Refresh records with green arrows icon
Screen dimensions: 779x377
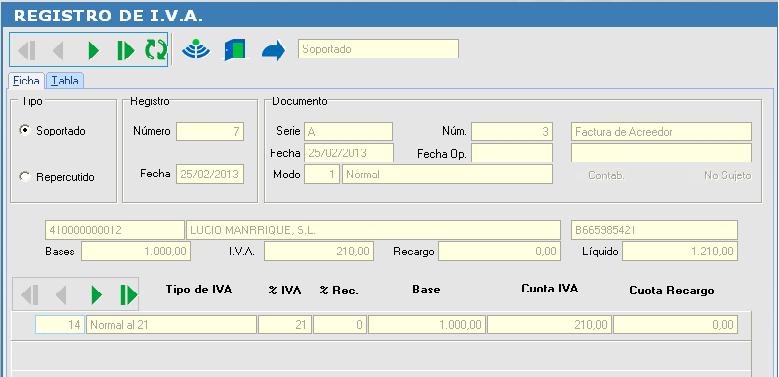(x=156, y=51)
